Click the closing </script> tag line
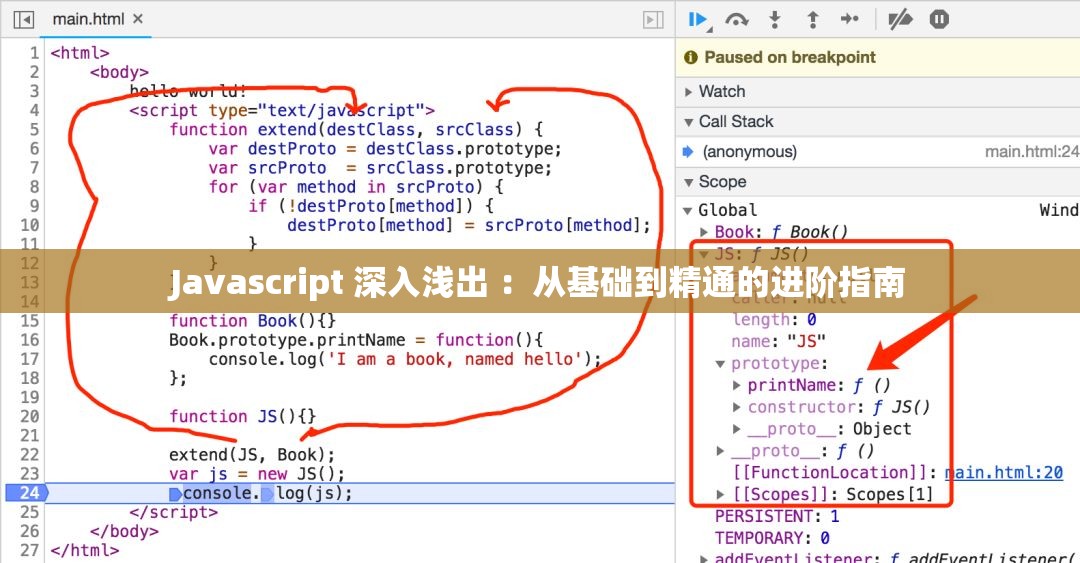Image resolution: width=1080 pixels, height=563 pixels. (x=174, y=513)
